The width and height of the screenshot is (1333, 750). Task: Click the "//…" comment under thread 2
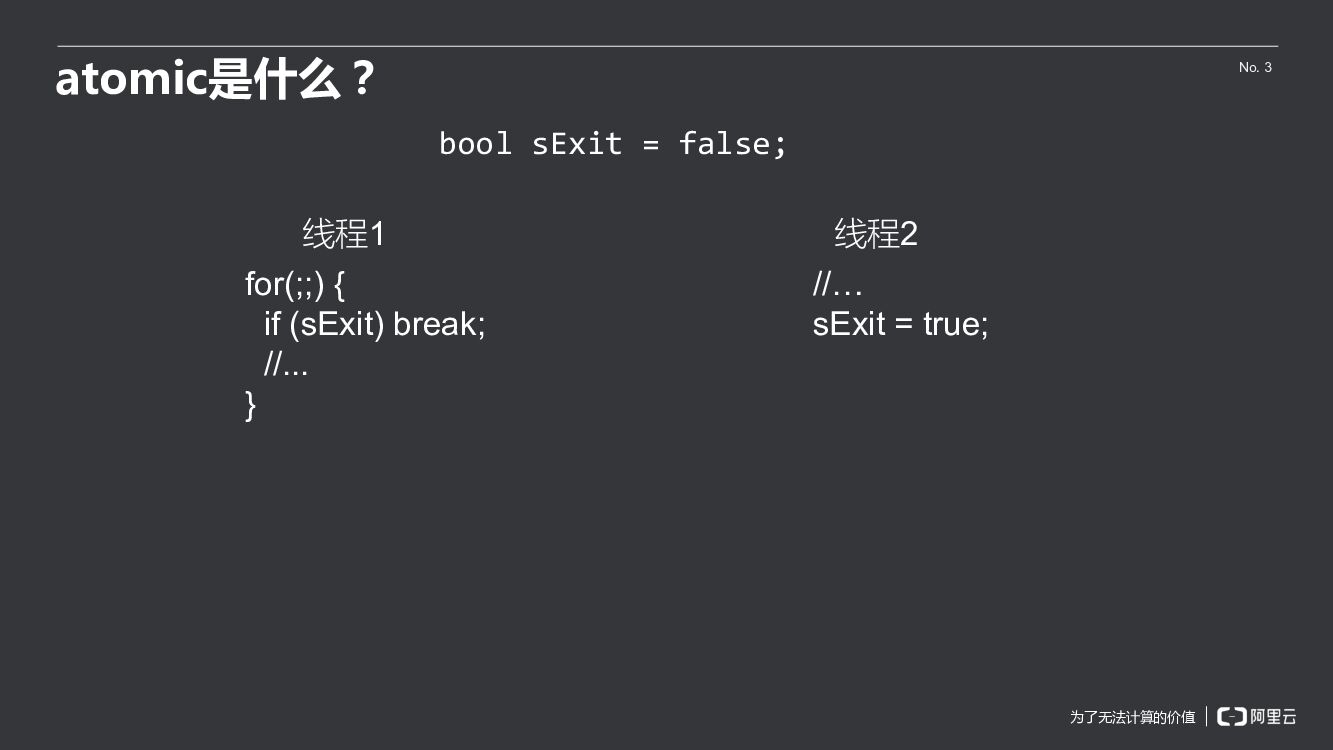(x=837, y=285)
